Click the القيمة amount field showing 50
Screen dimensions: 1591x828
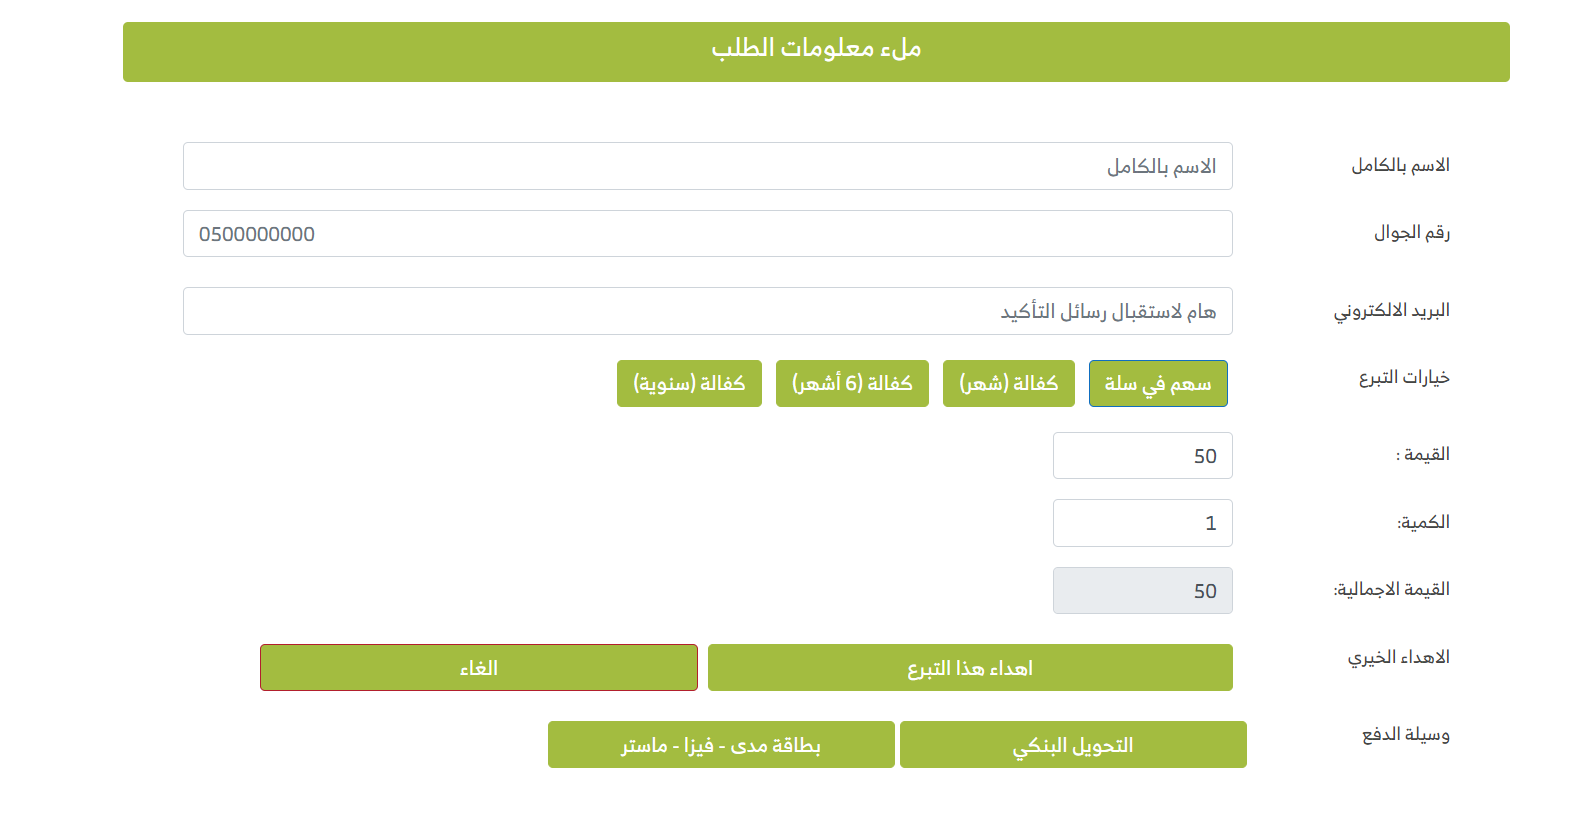[x=1142, y=456]
